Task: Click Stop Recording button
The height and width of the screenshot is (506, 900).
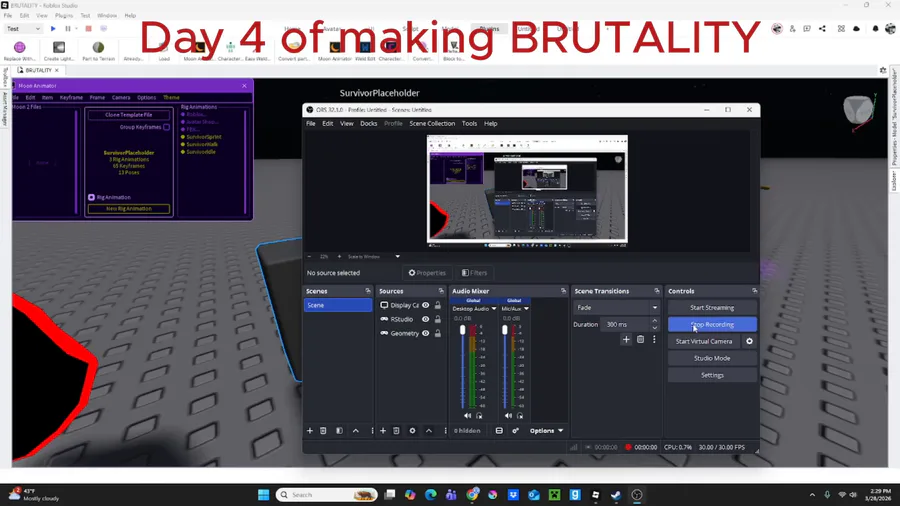Action: 712,325
